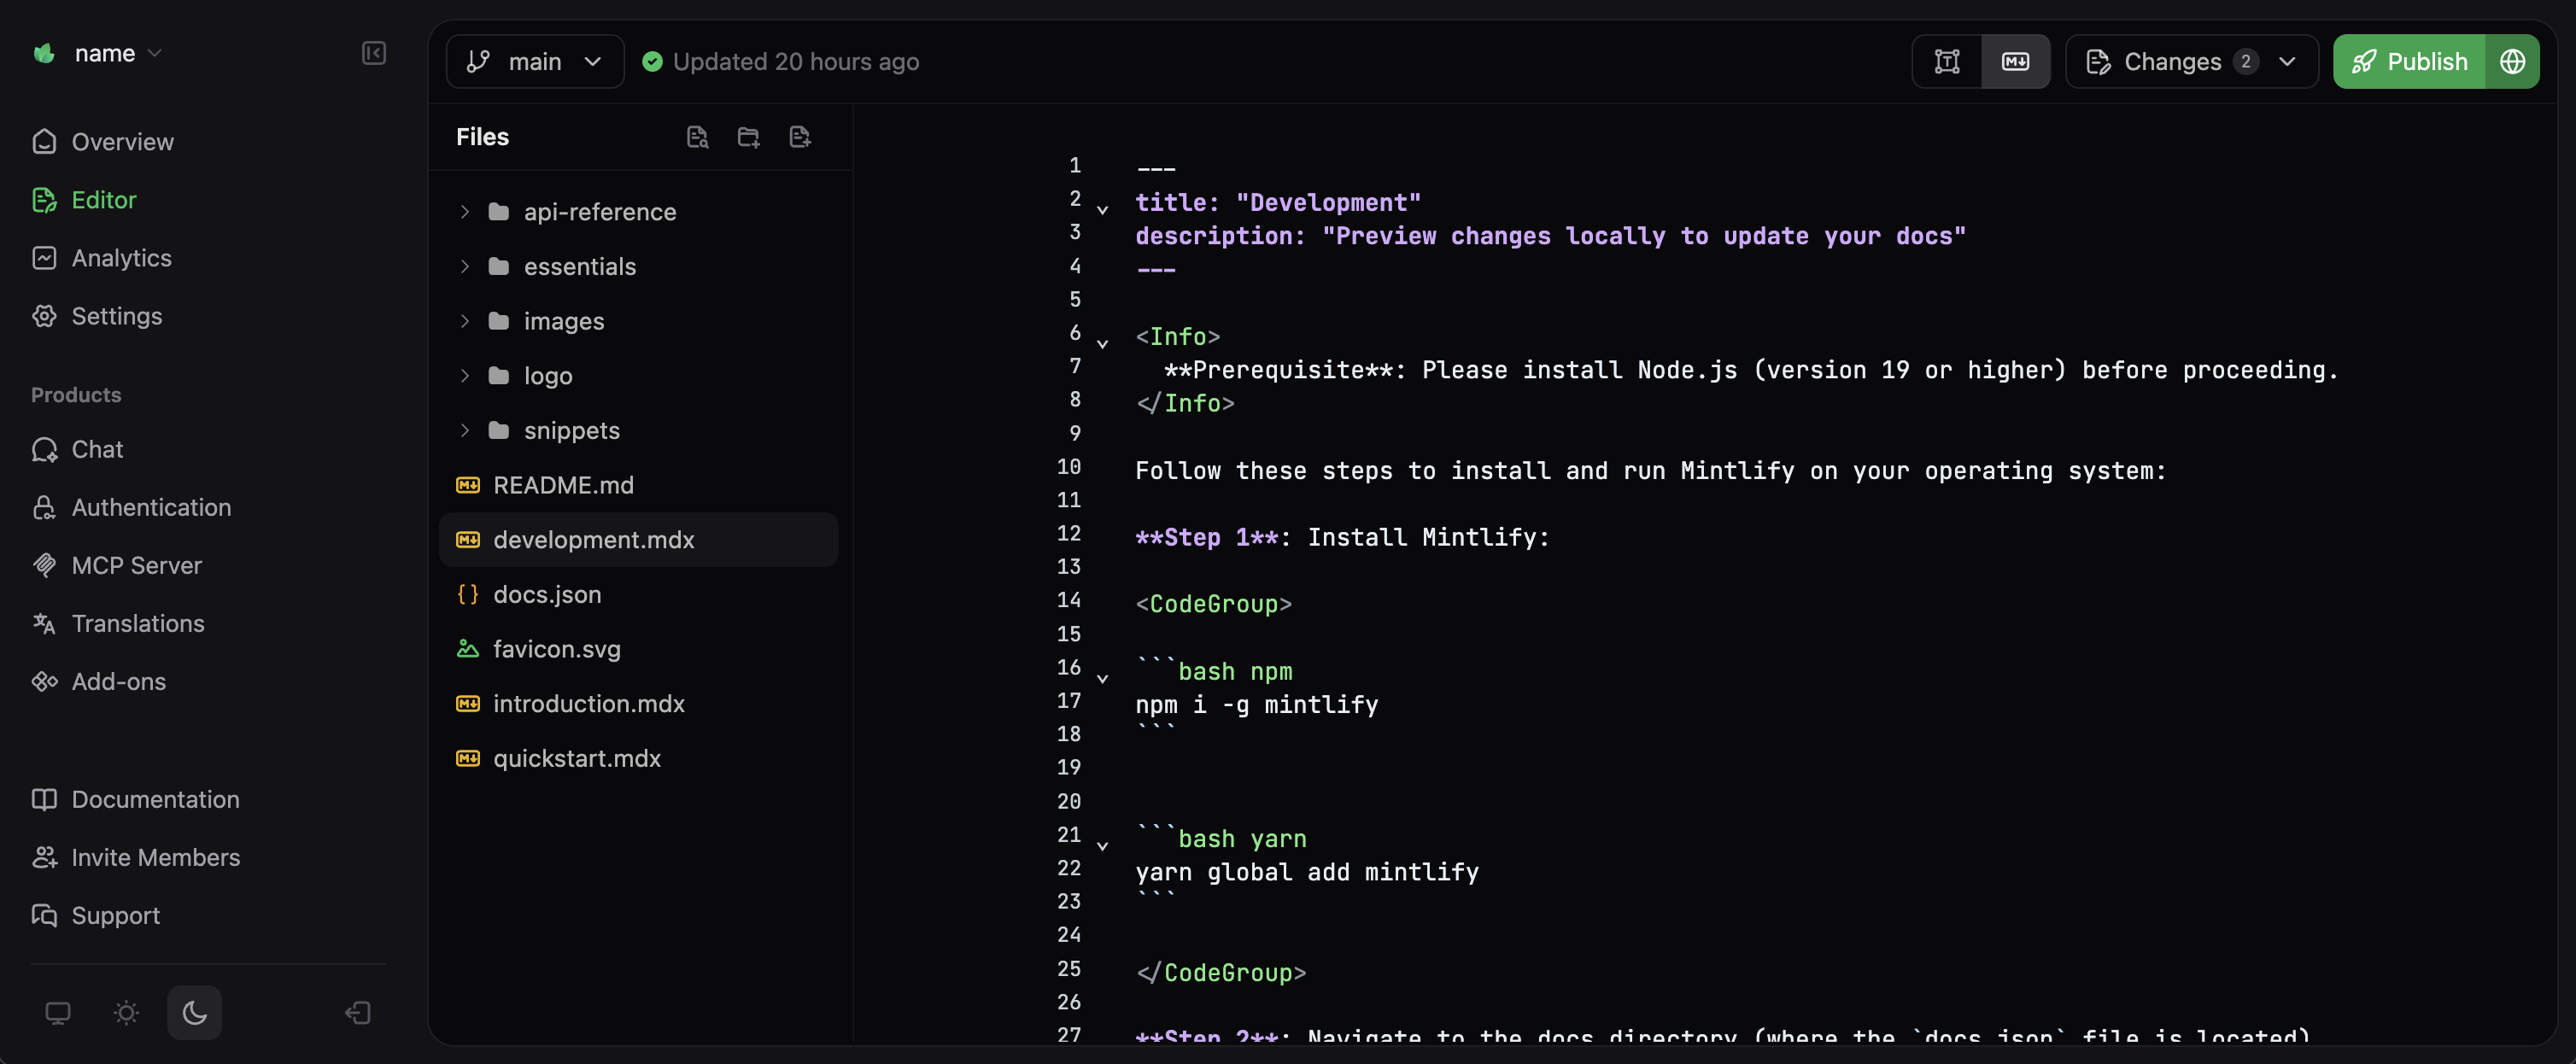Open file search in the Files panel
2576x1064 pixels.
tap(698, 137)
